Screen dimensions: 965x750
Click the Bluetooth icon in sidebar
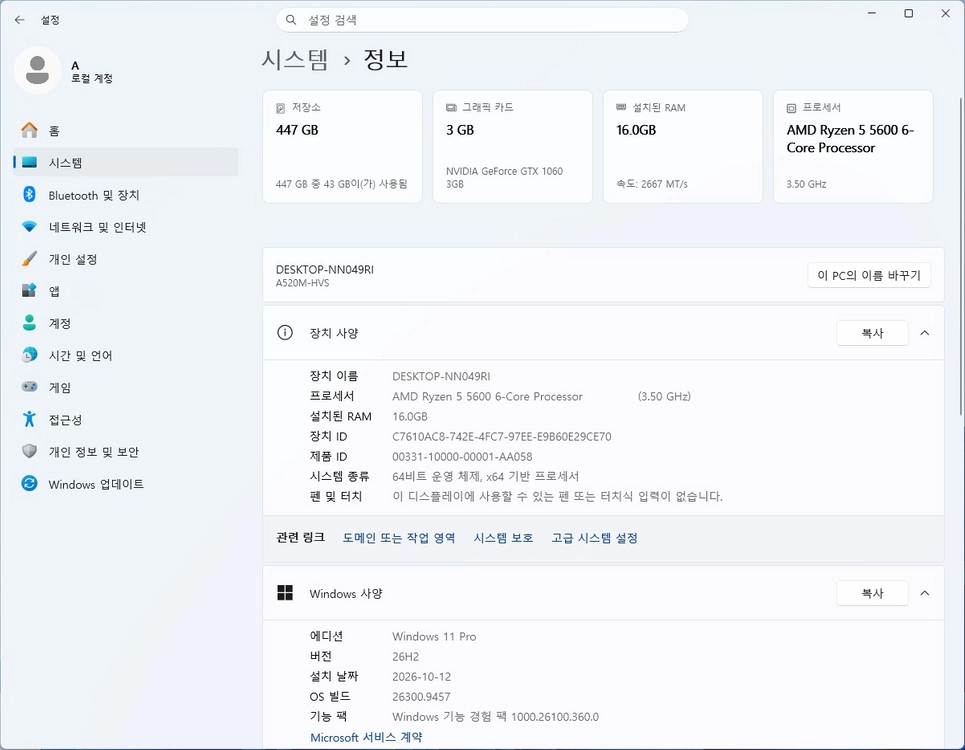coord(29,194)
